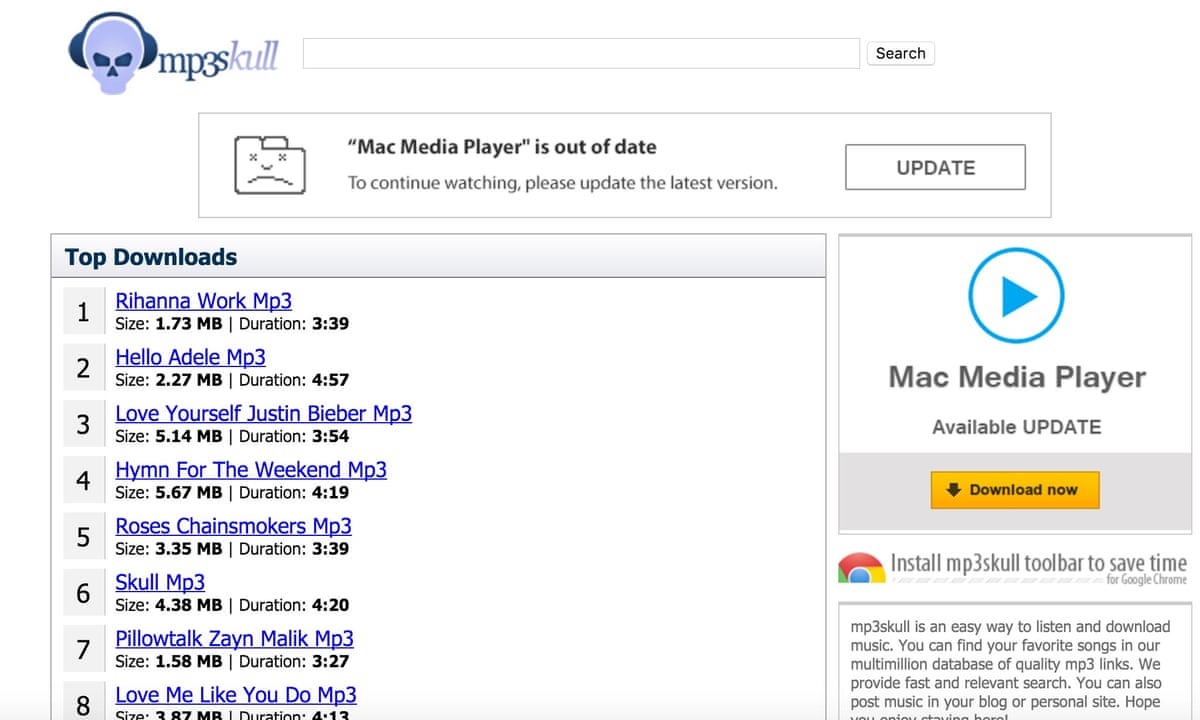Open the Skull Mp3 download entry
1200x720 pixels.
[160, 582]
